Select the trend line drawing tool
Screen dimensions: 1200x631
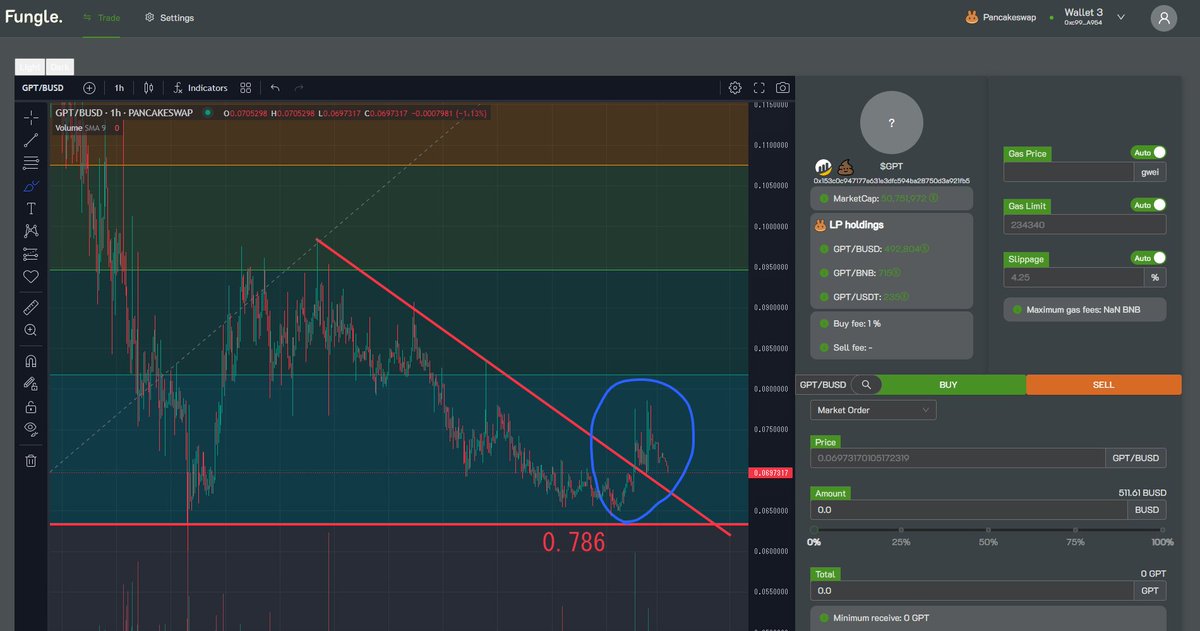coord(31,140)
